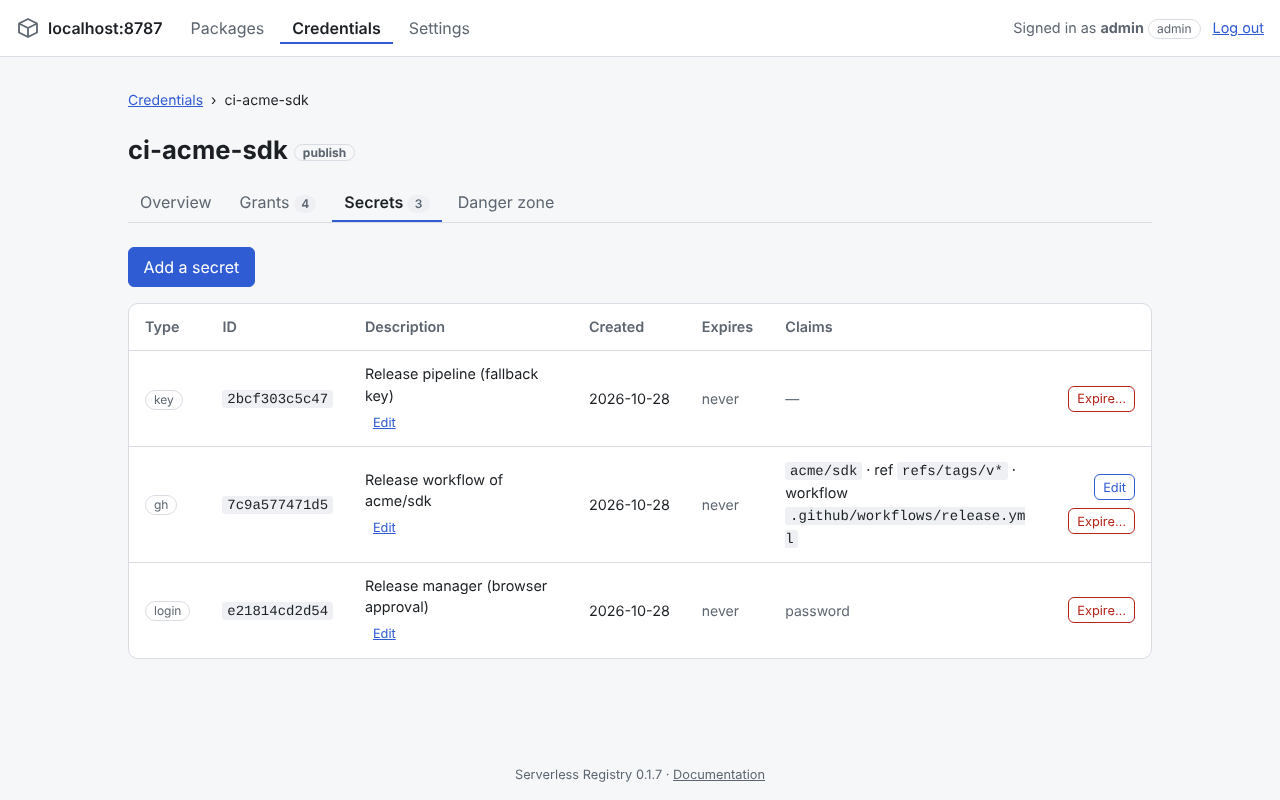Click the 'login' type badge
Screen dimensions: 1280x800
pyautogui.click(x=167, y=611)
